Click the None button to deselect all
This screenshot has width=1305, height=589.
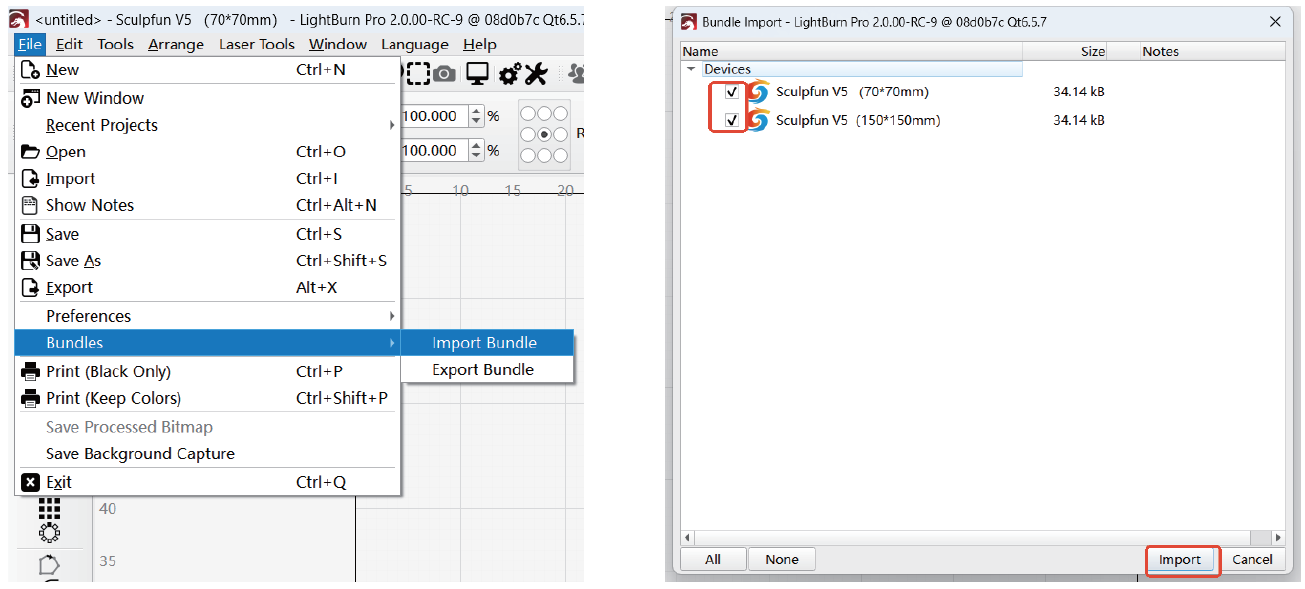point(782,559)
